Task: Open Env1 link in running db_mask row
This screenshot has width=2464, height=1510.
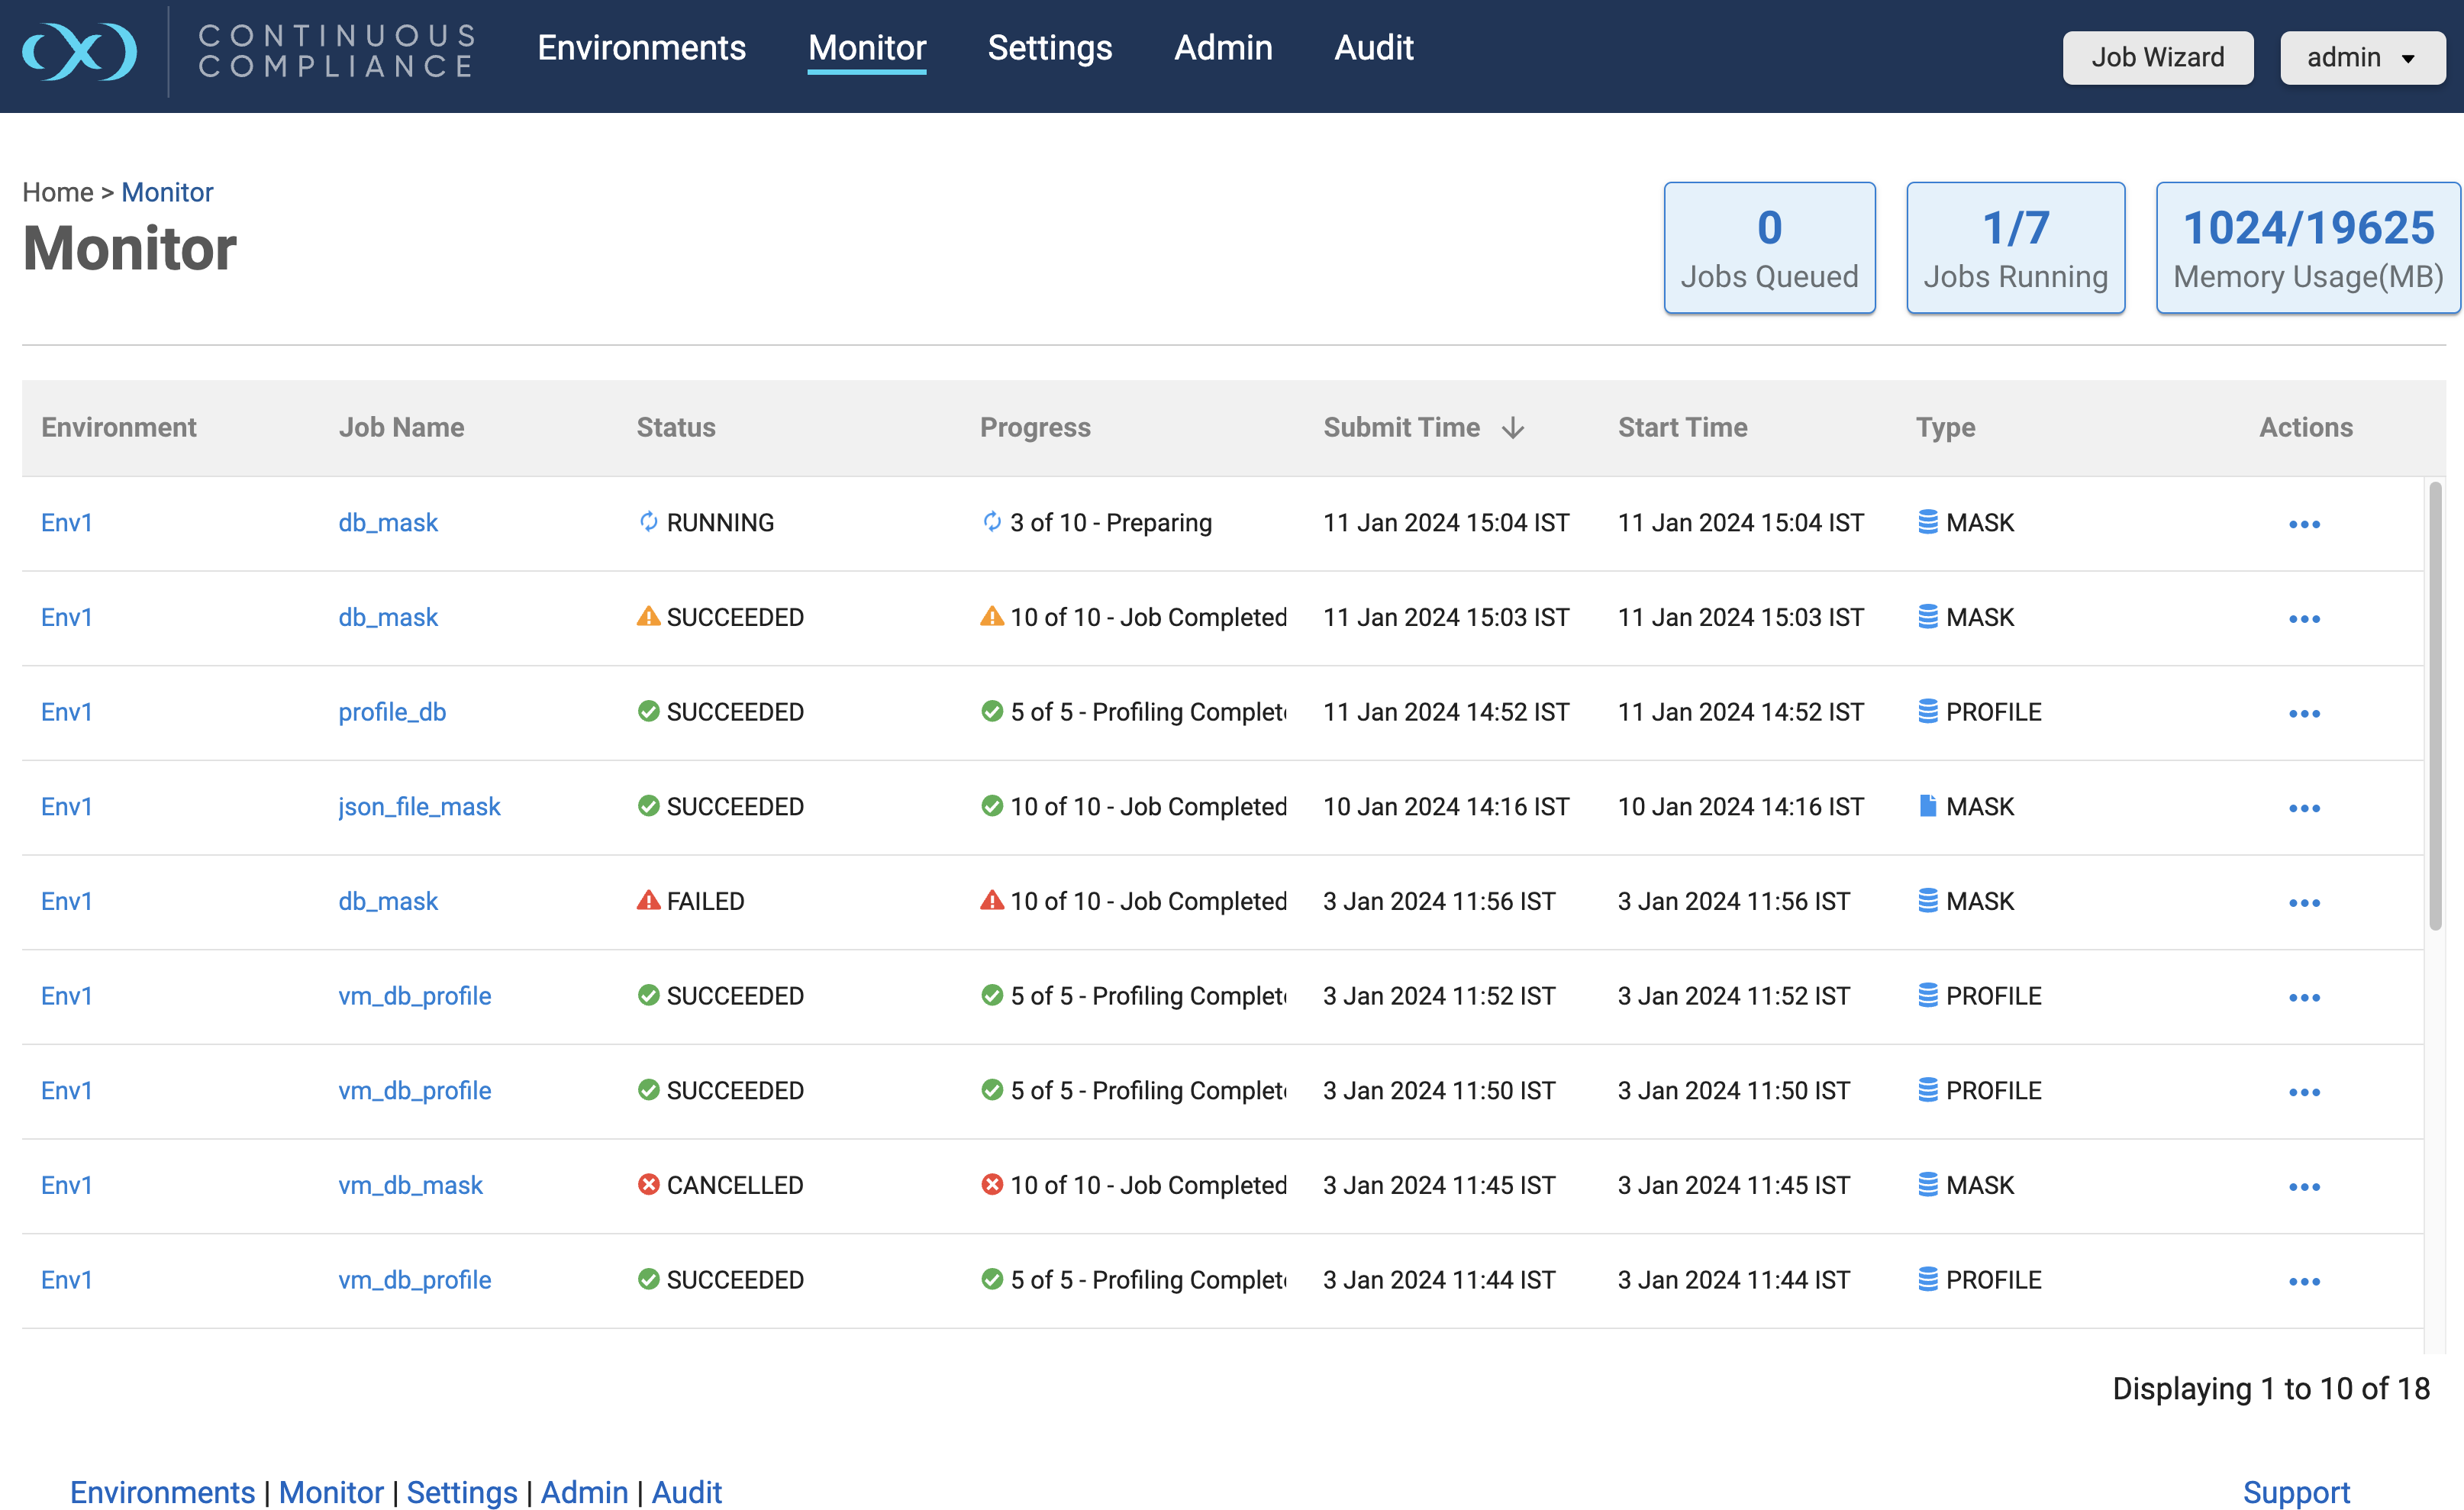Action: [66, 522]
